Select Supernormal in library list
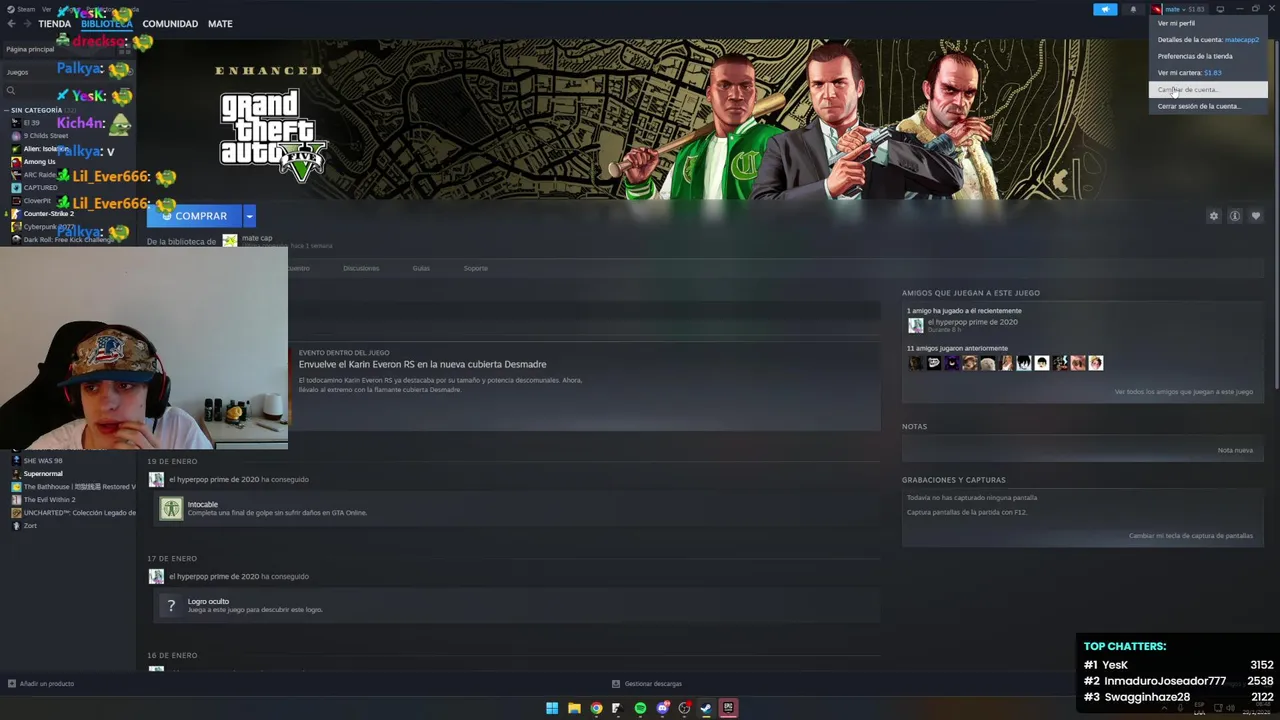Image resolution: width=1280 pixels, height=720 pixels. [43, 474]
